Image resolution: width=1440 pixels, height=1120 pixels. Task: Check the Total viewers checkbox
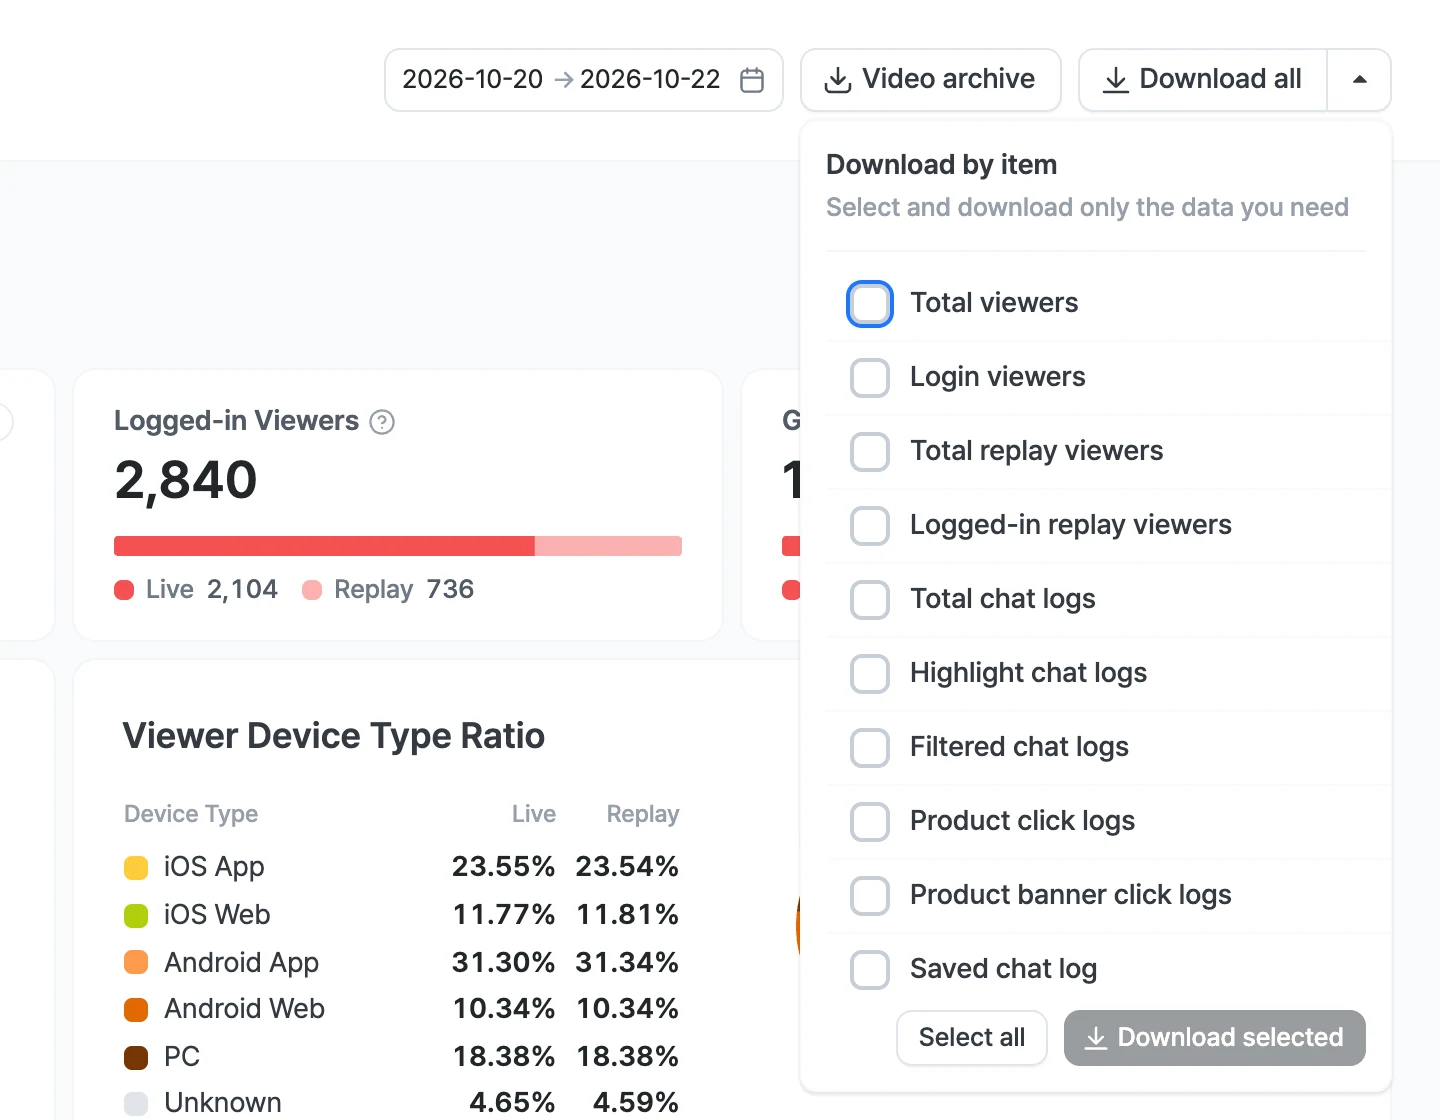pyautogui.click(x=870, y=304)
